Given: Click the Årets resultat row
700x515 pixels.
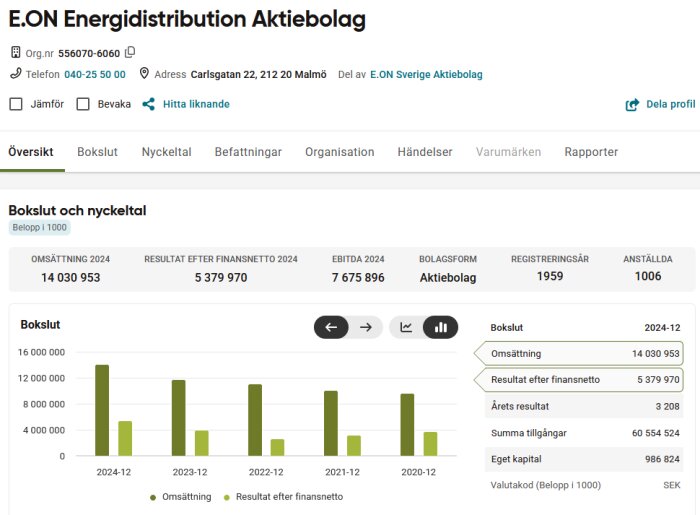Looking at the screenshot, I should coord(584,406).
